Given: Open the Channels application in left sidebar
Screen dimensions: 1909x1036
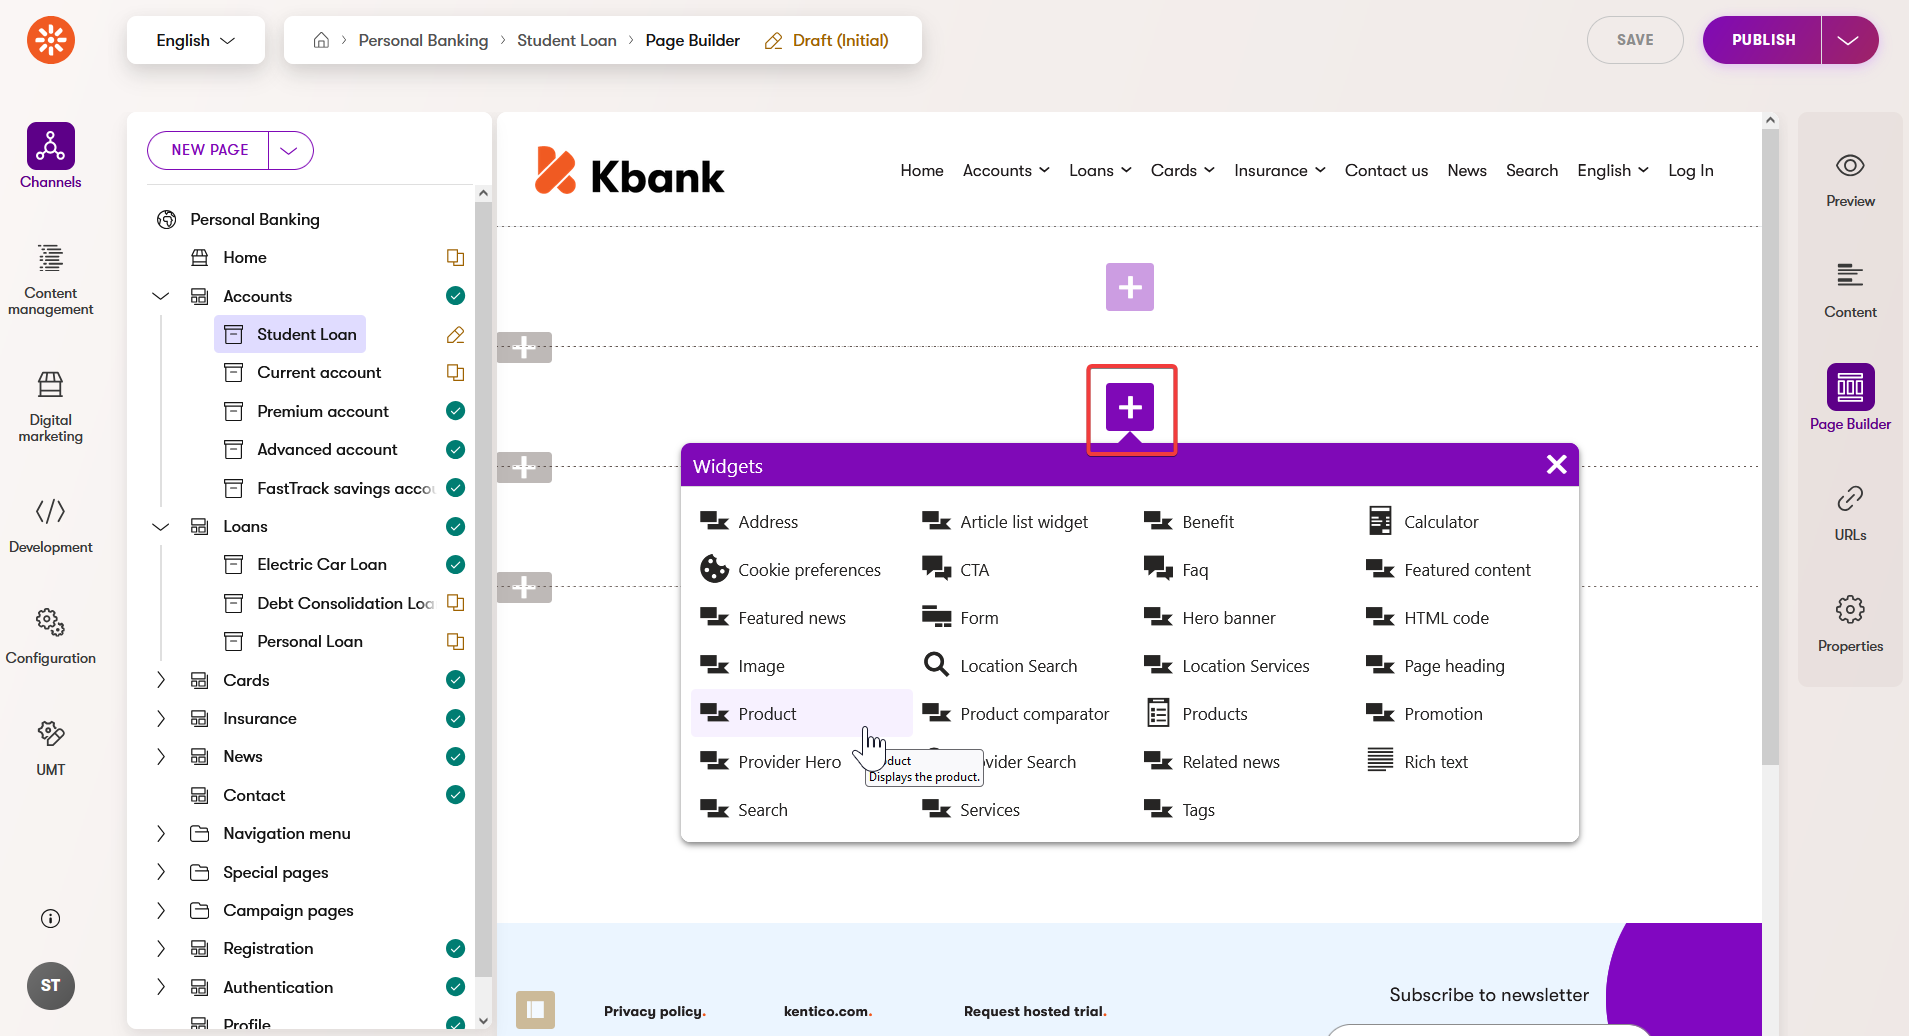Looking at the screenshot, I should [x=50, y=156].
